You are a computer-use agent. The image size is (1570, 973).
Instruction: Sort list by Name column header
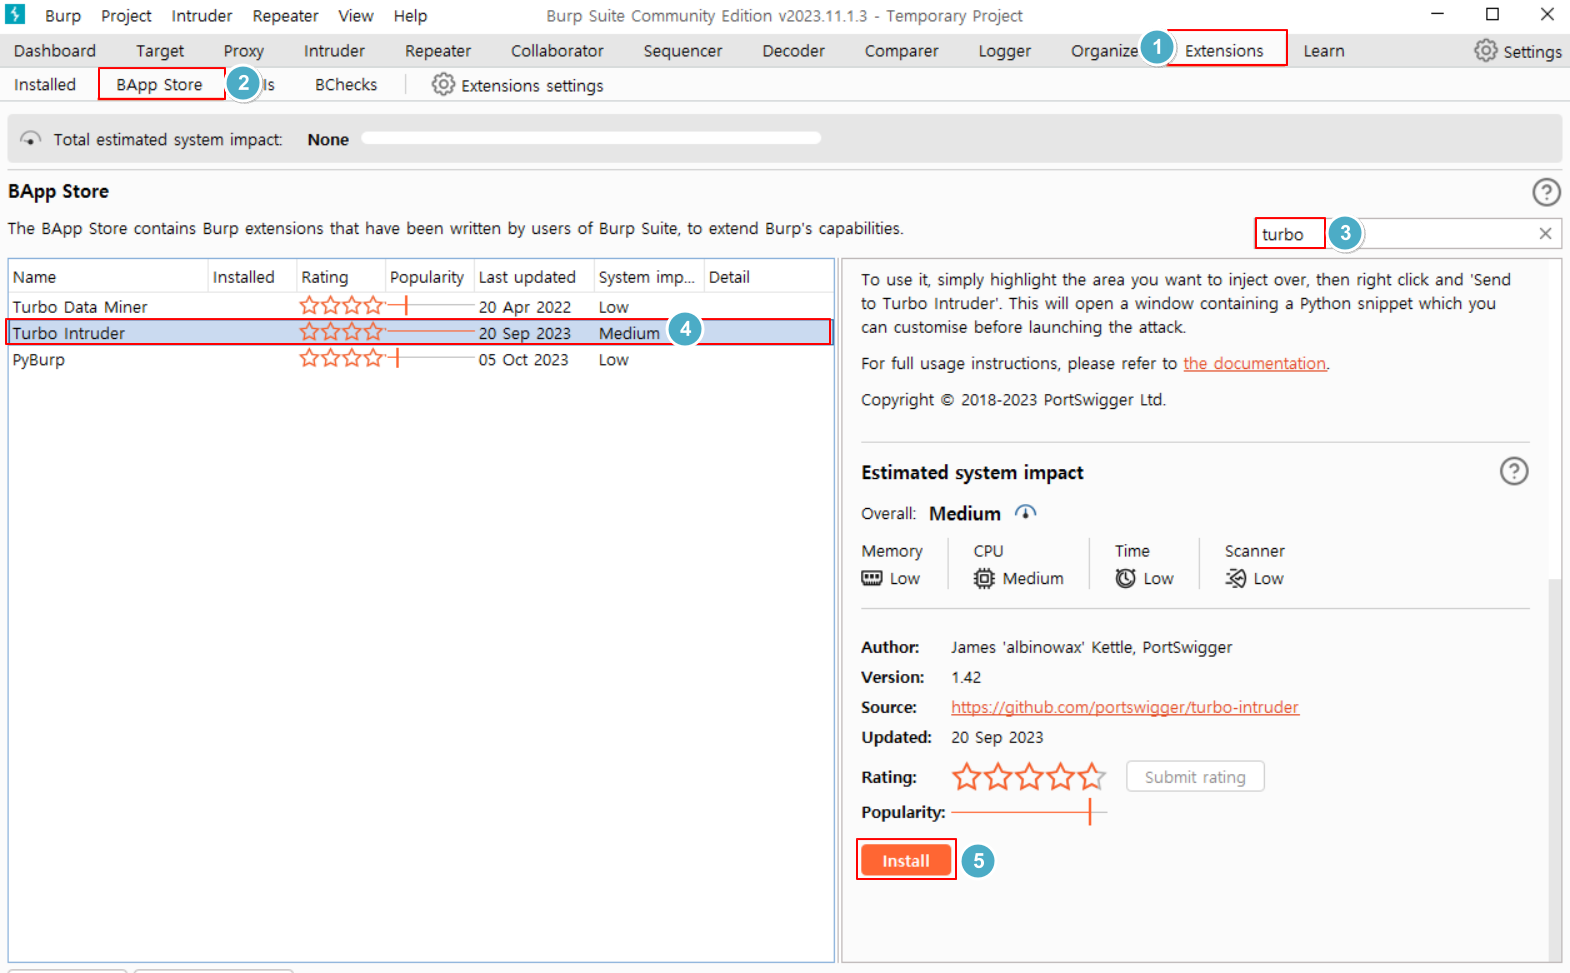(108, 277)
